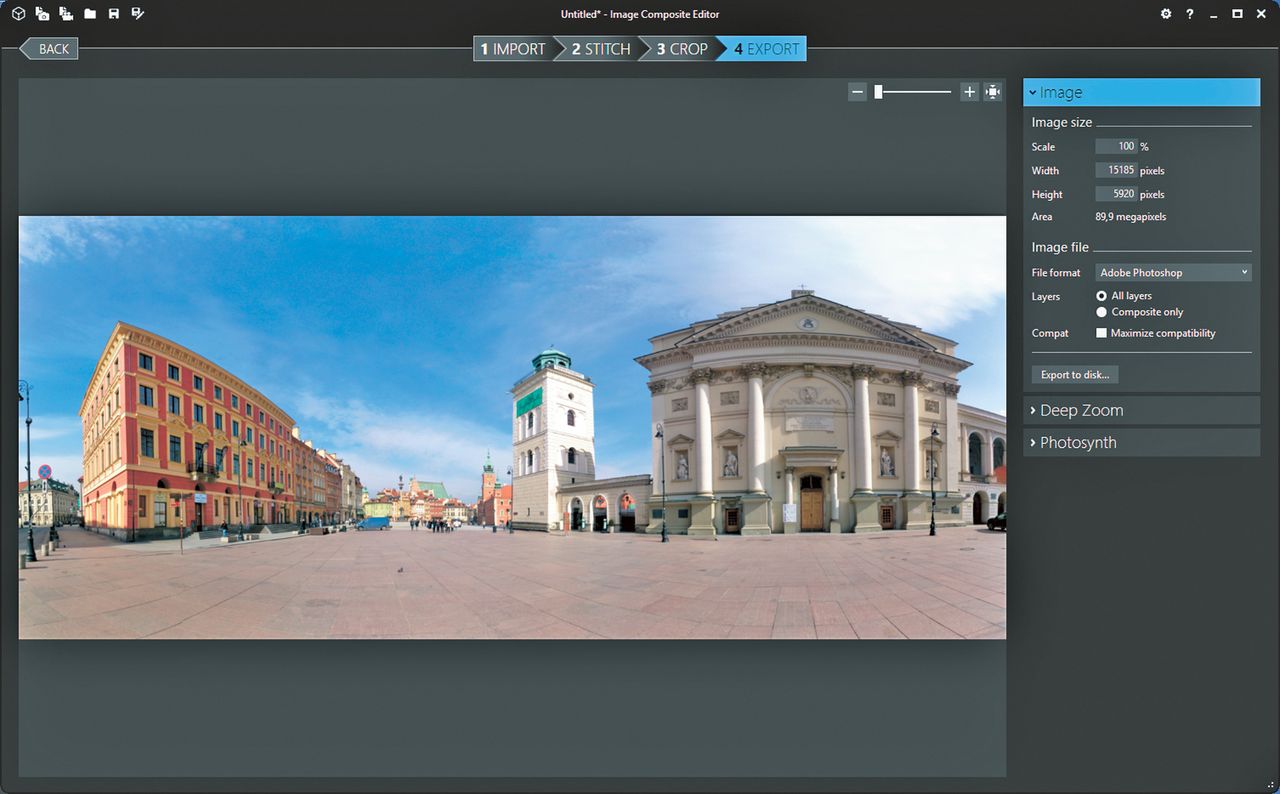1280x794 pixels.
Task: Click the Export to disk button
Action: (1075, 375)
